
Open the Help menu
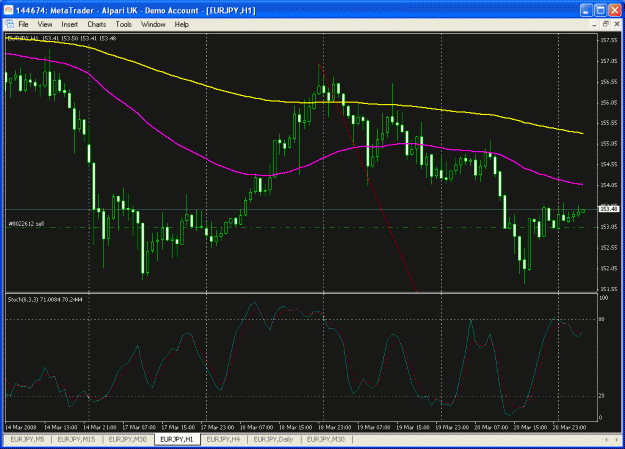[x=181, y=25]
